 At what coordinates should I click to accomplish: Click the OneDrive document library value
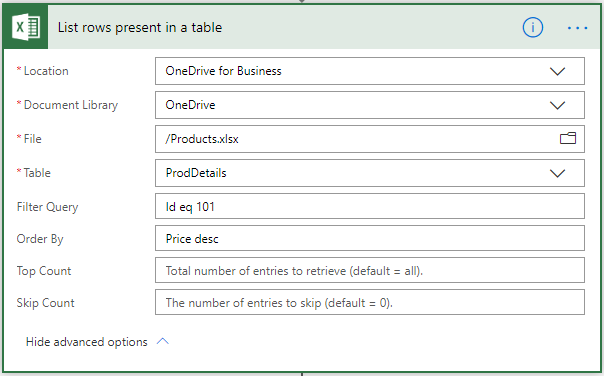190,105
